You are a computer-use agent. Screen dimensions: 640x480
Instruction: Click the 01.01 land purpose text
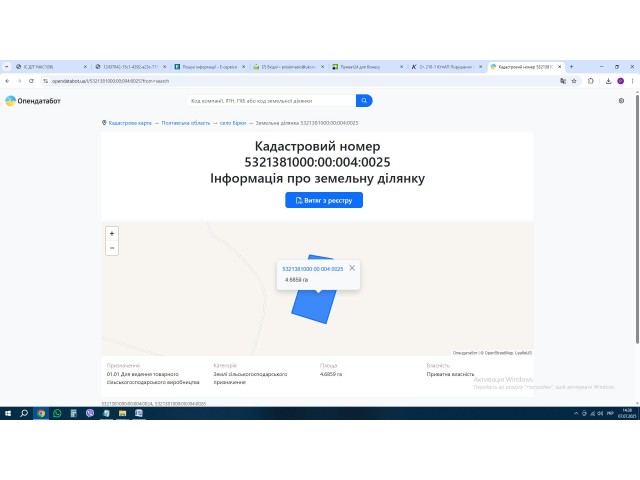point(153,378)
